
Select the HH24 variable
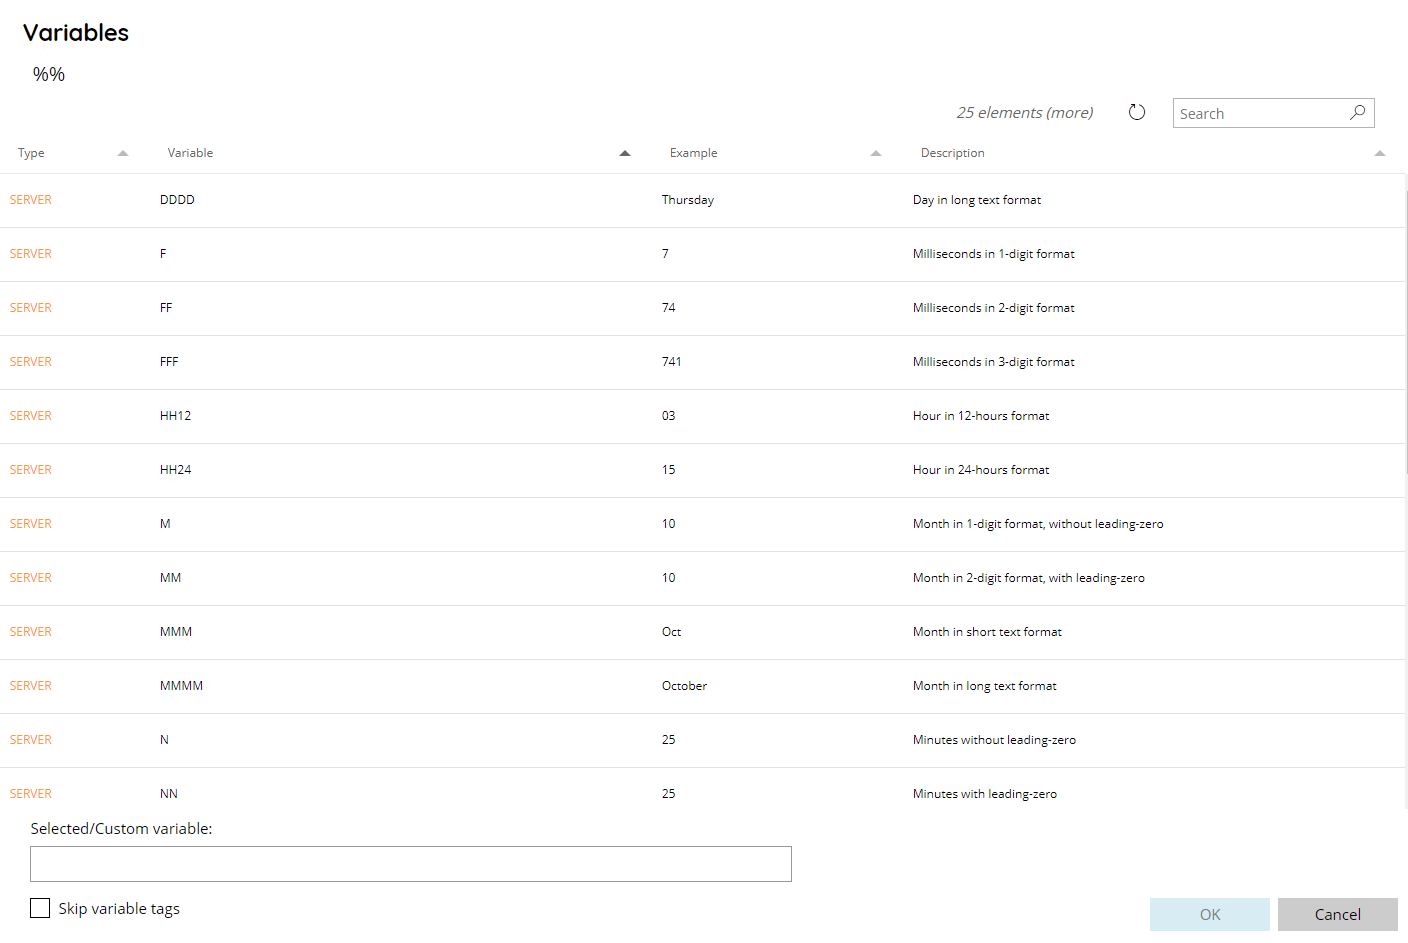pos(175,470)
